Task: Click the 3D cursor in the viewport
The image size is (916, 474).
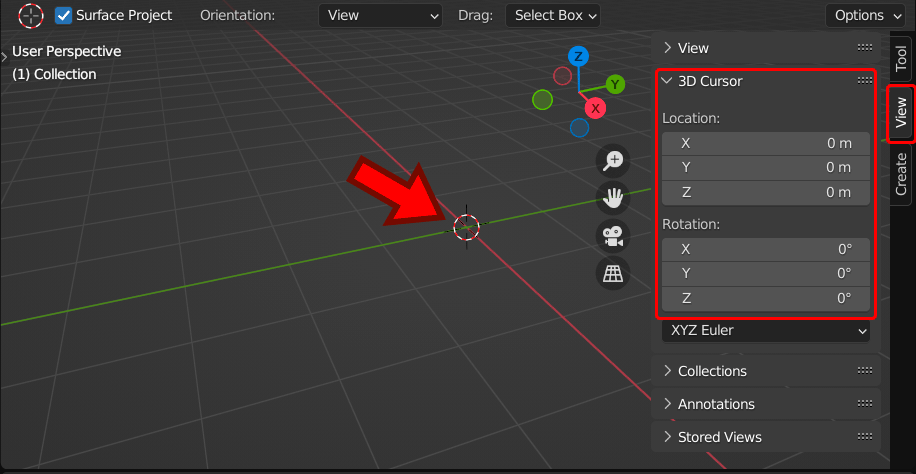Action: tap(466, 227)
